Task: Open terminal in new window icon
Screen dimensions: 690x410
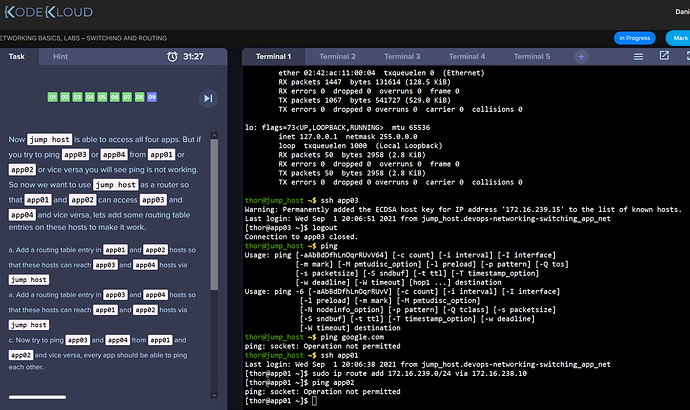Action: pos(665,57)
